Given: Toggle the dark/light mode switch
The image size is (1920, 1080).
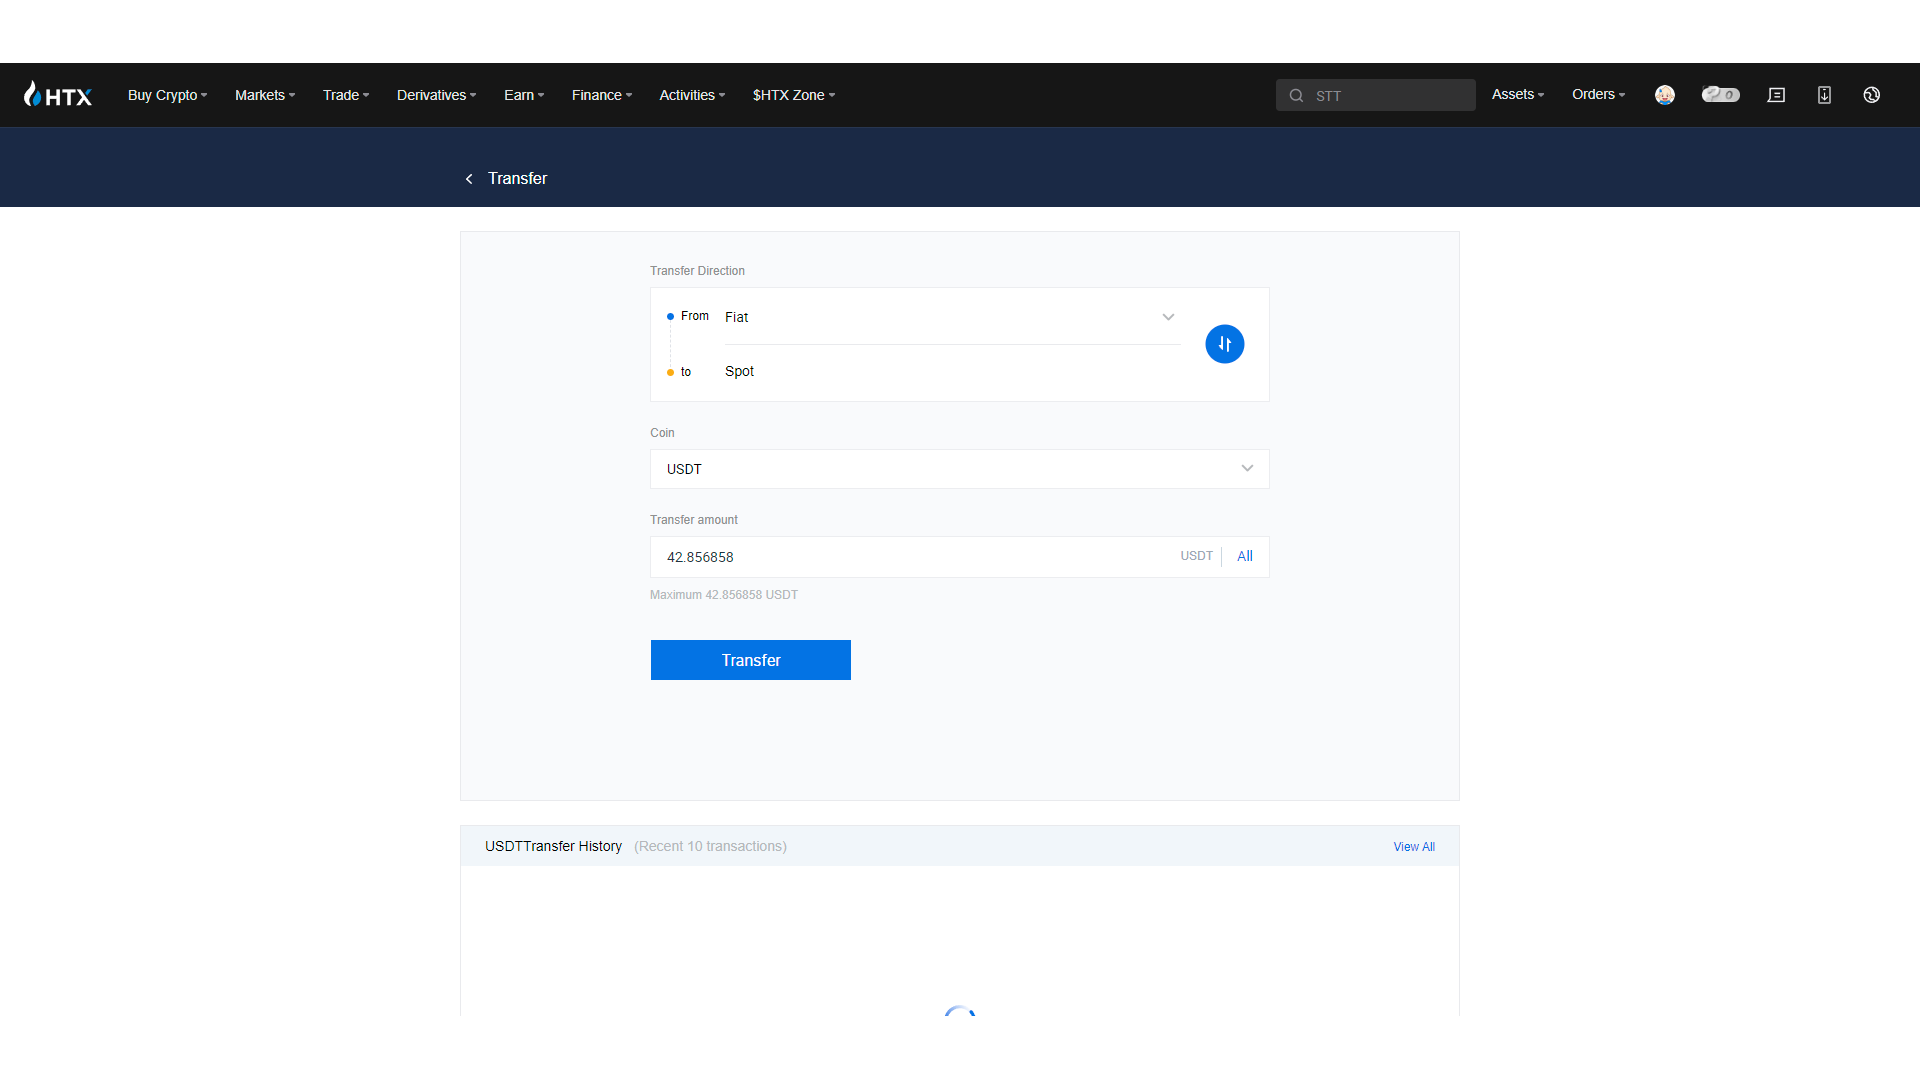Looking at the screenshot, I should tap(1718, 94).
